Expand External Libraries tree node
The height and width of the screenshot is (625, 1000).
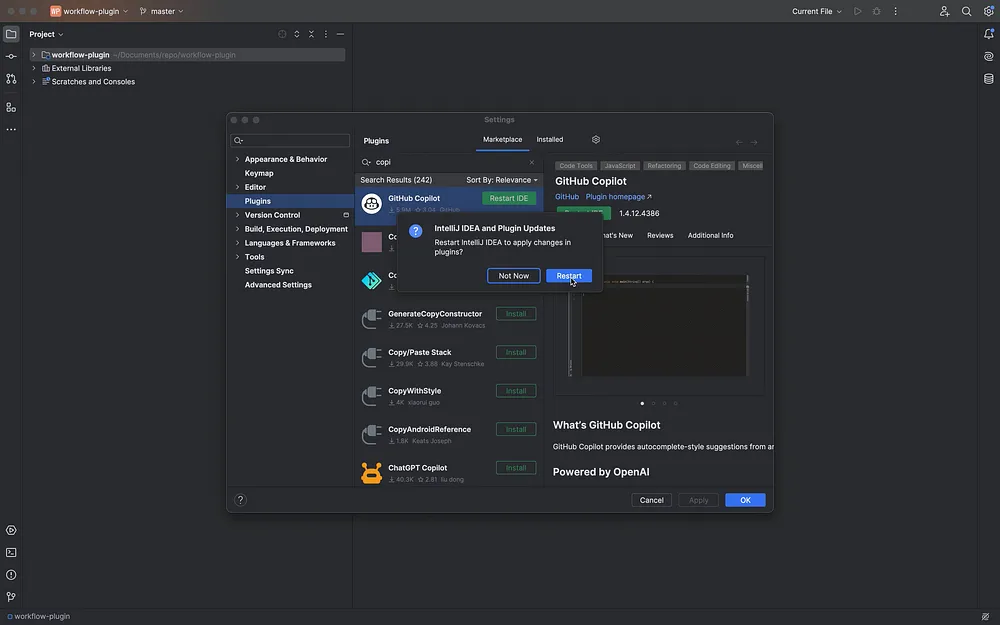[34, 68]
